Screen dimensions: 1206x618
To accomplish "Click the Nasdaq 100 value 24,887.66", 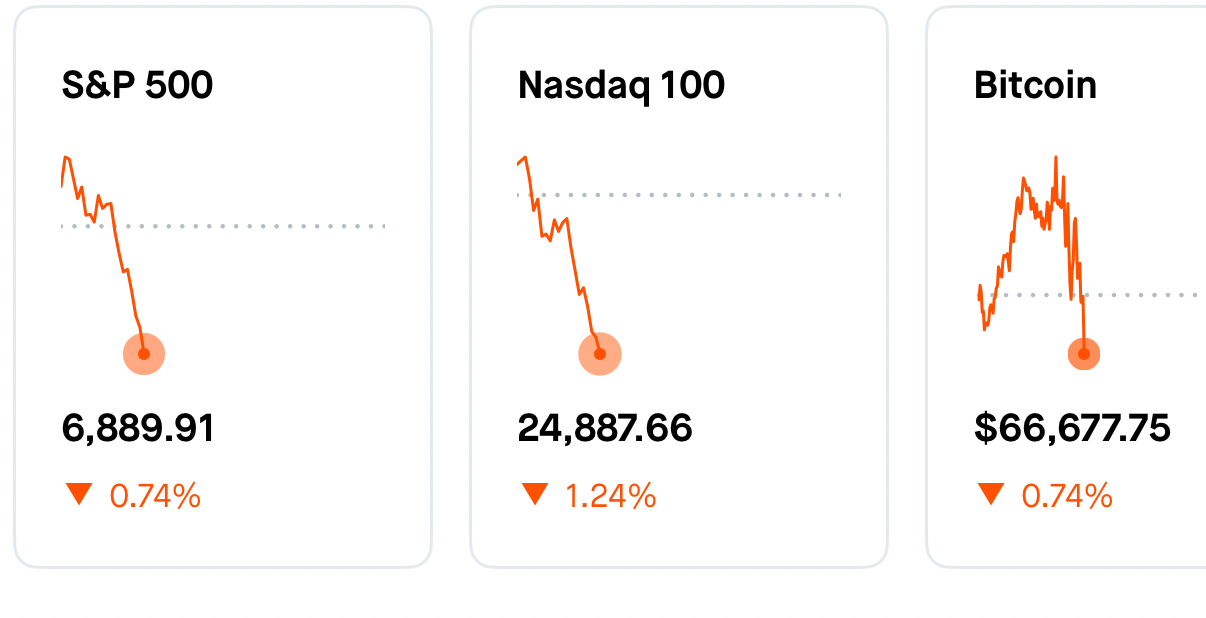I will (x=605, y=429).
